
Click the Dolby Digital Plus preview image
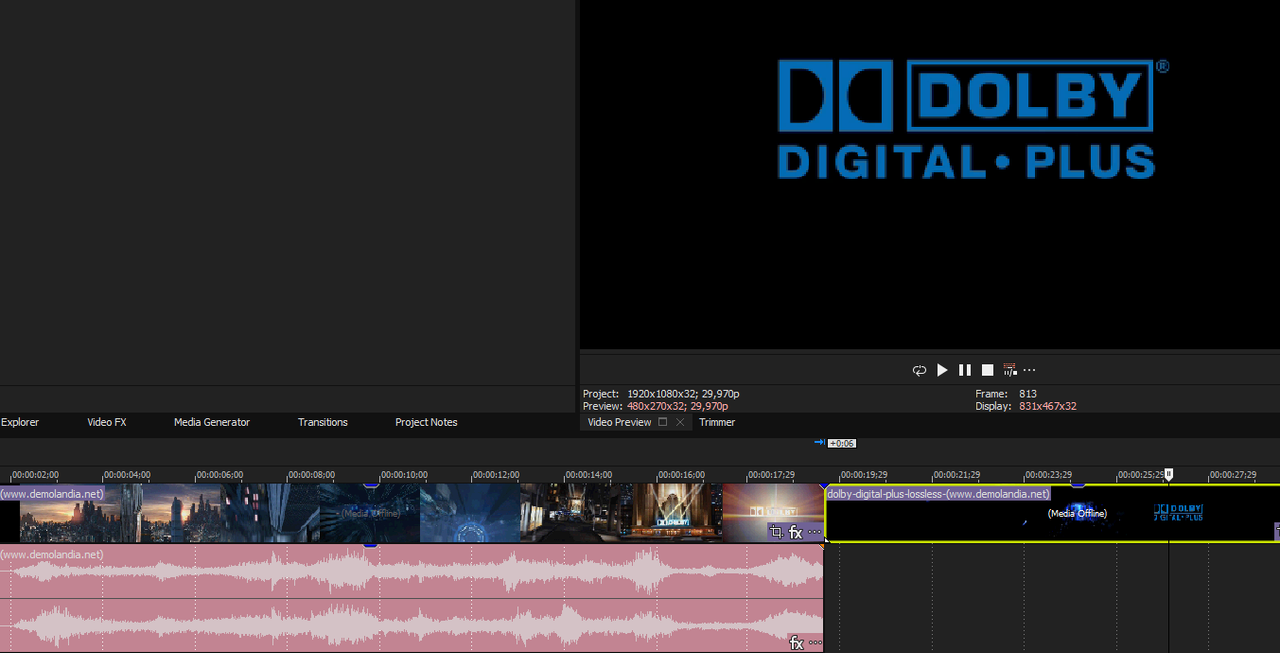(972, 119)
